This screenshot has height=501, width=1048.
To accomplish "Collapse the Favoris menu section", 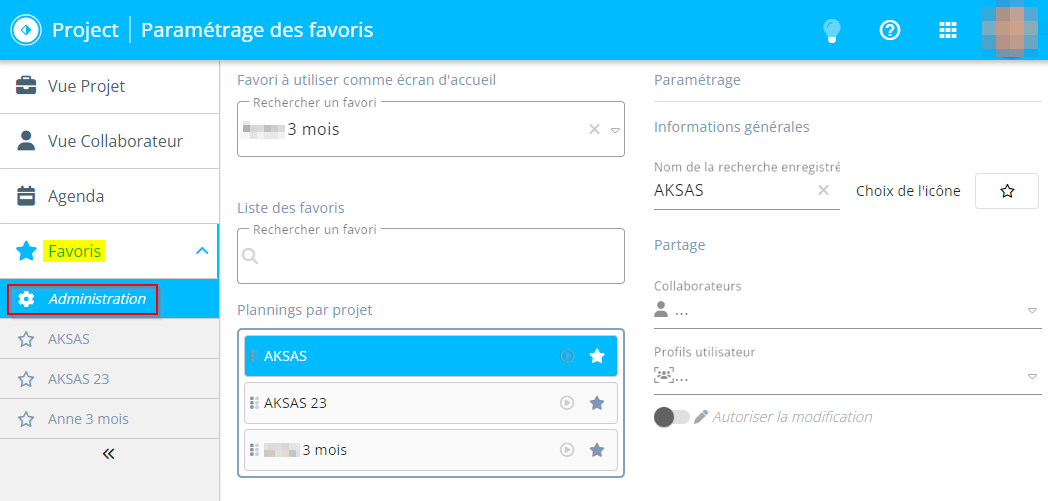I will [x=202, y=251].
